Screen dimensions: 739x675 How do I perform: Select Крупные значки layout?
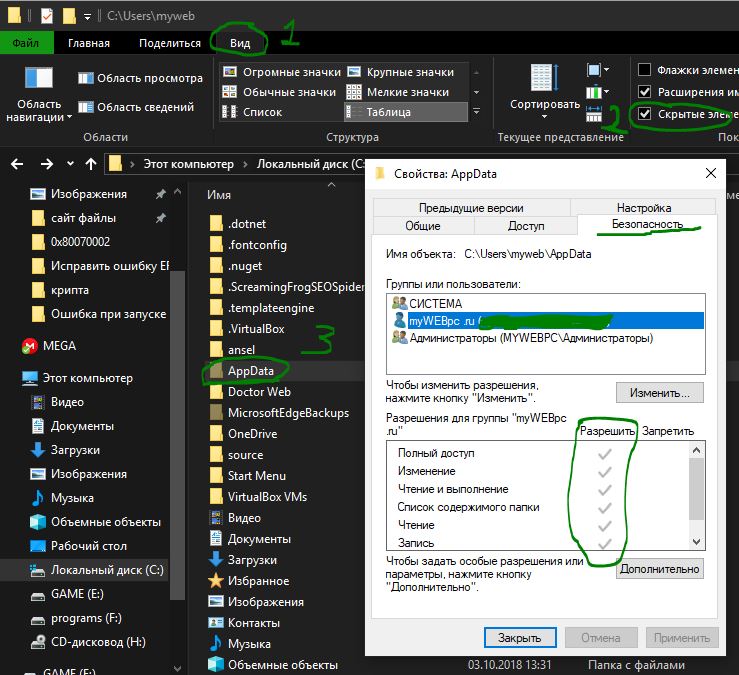click(x=401, y=72)
